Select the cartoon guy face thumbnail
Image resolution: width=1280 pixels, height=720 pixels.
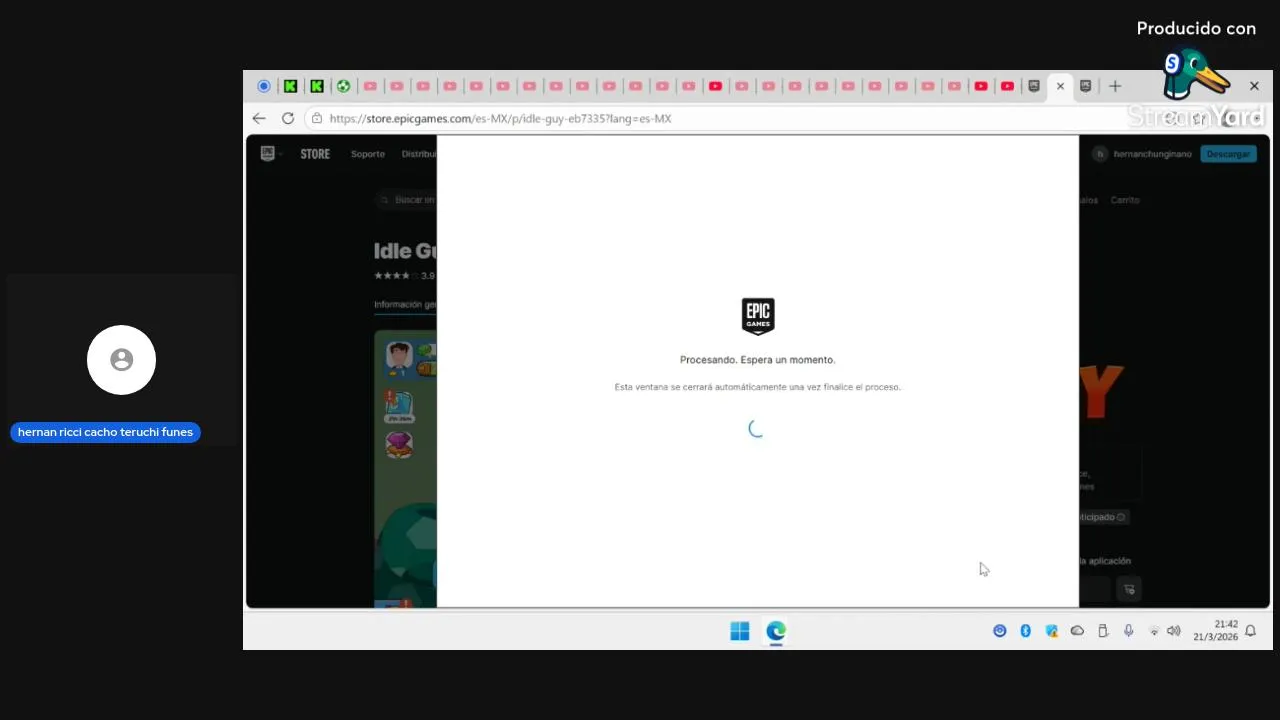(x=399, y=359)
